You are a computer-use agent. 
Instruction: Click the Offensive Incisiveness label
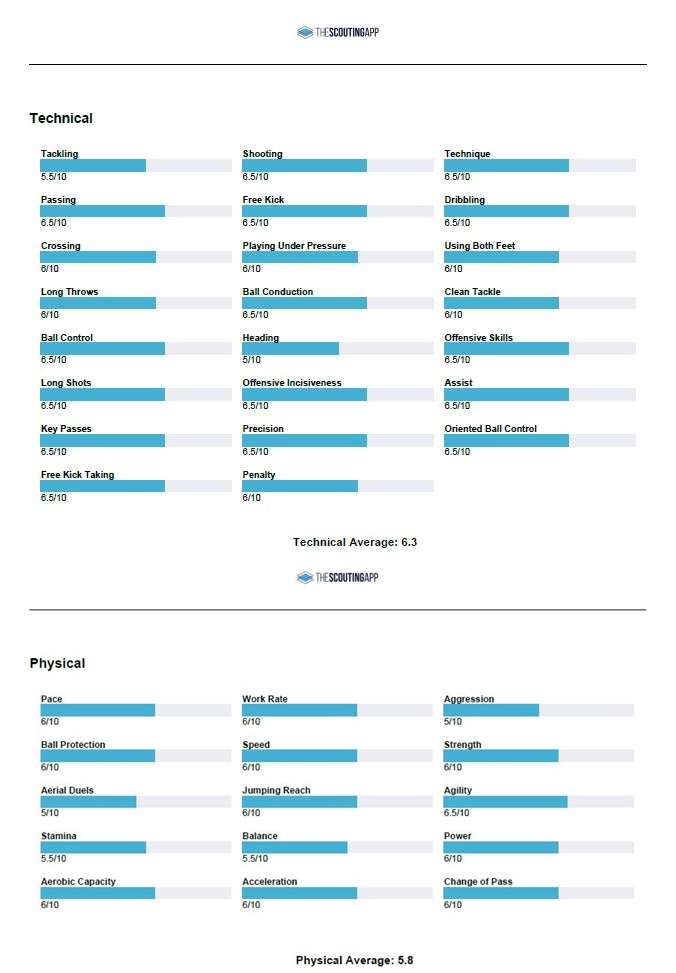pyautogui.click(x=291, y=383)
